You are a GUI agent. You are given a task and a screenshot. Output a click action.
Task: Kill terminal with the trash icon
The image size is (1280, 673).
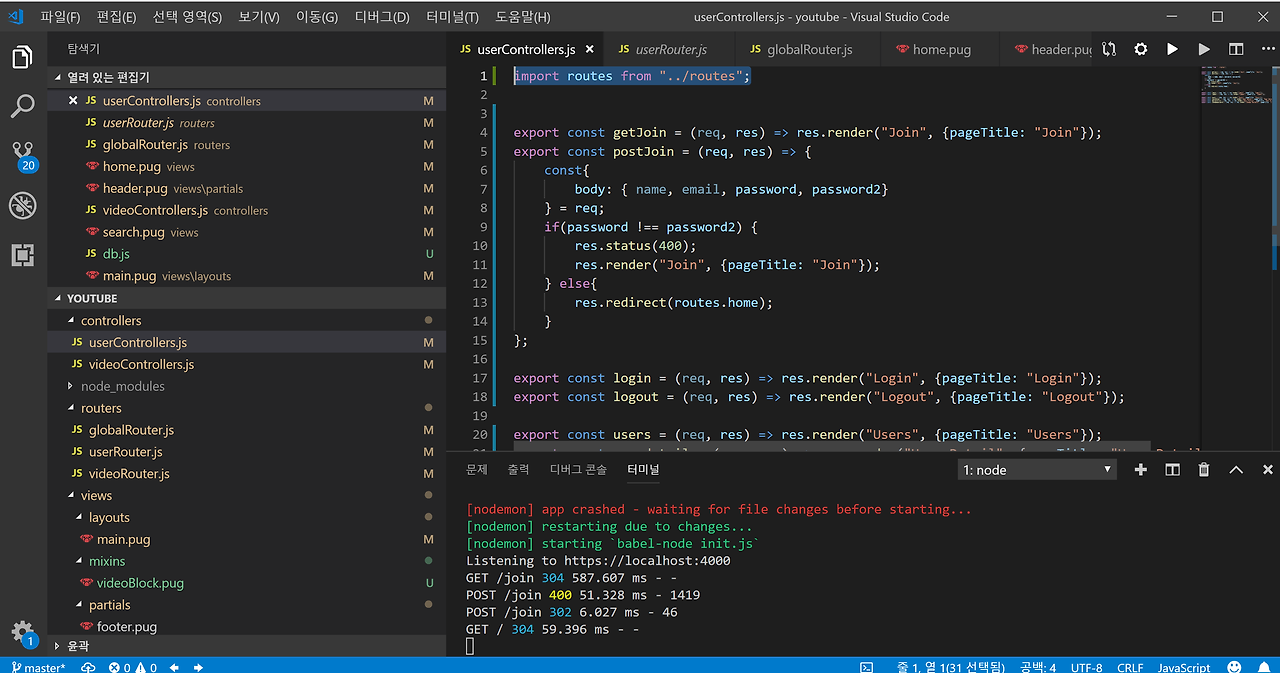point(1204,470)
